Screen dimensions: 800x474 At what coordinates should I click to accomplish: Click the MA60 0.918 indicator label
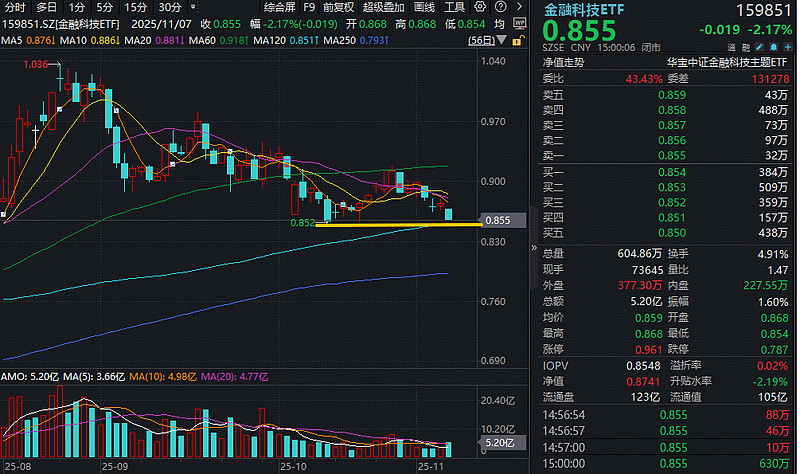pyautogui.click(x=219, y=40)
